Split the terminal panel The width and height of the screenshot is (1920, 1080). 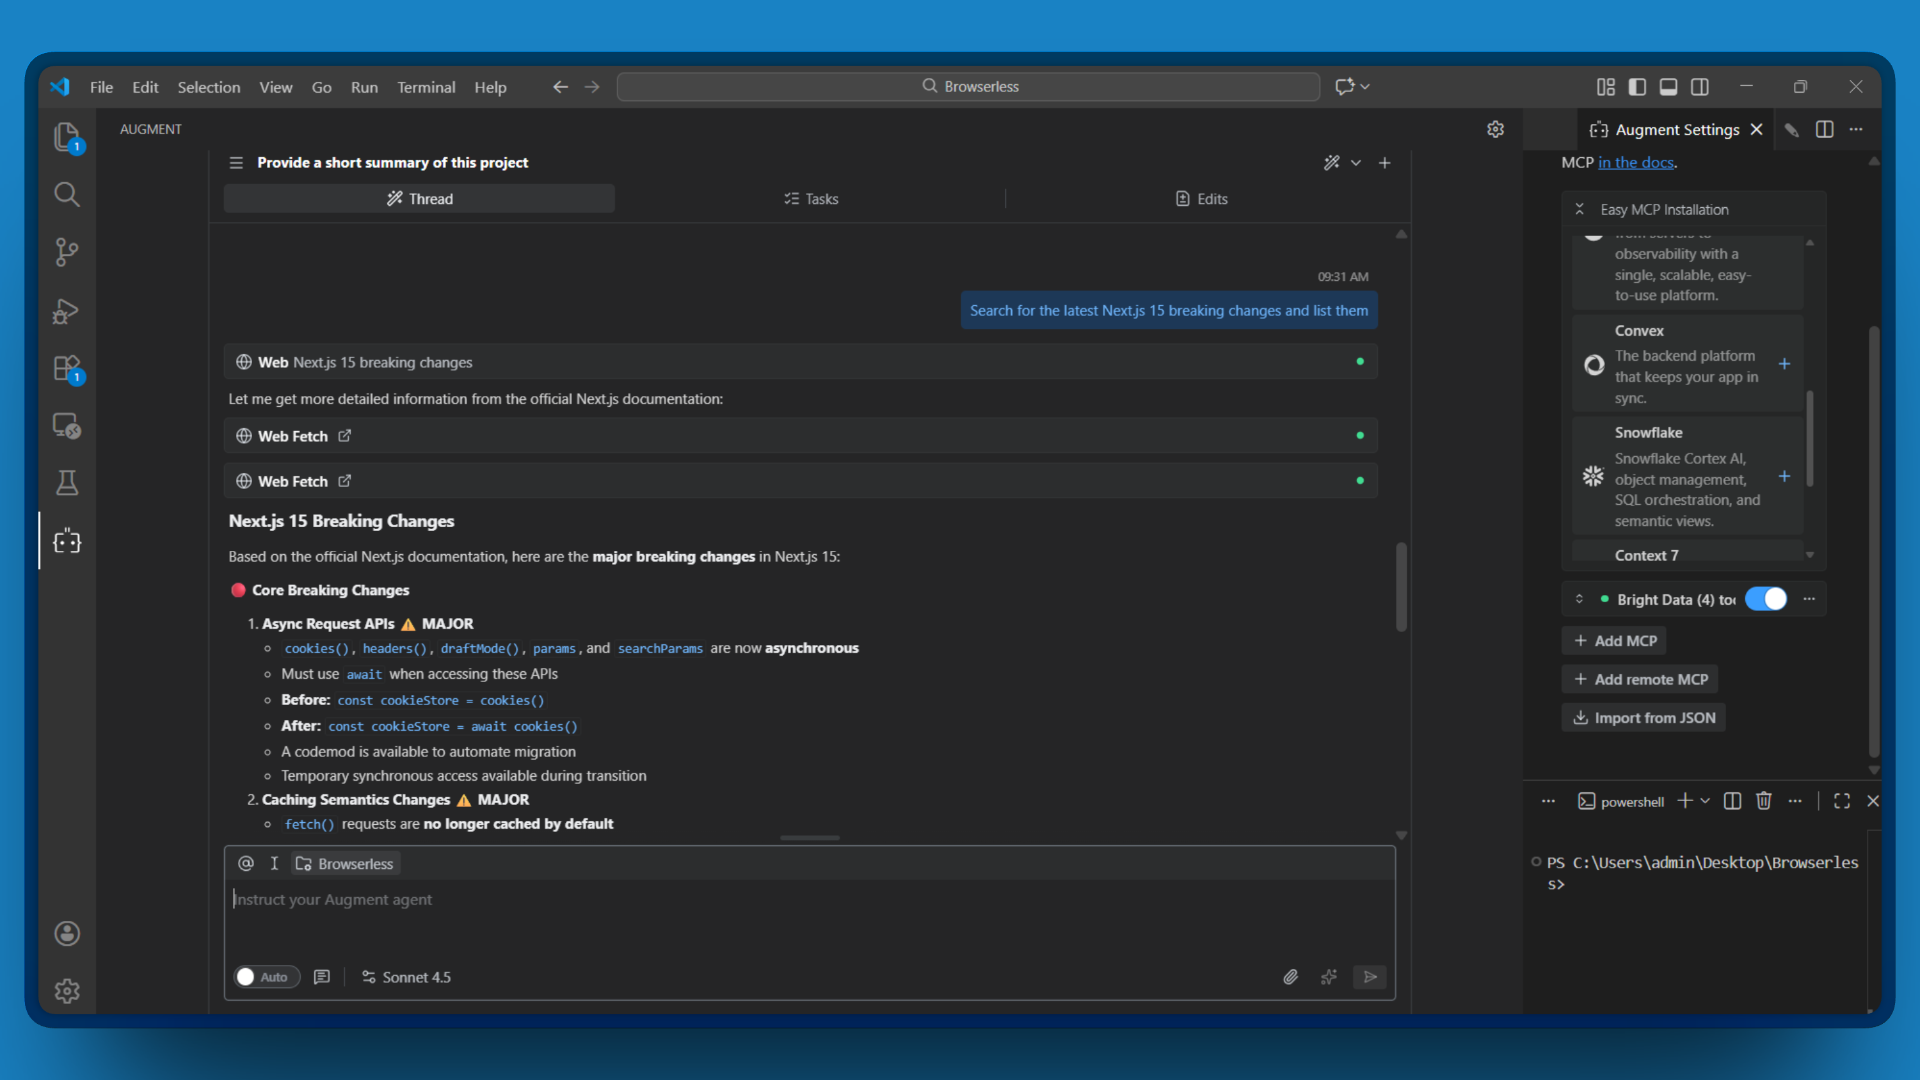tap(1731, 800)
